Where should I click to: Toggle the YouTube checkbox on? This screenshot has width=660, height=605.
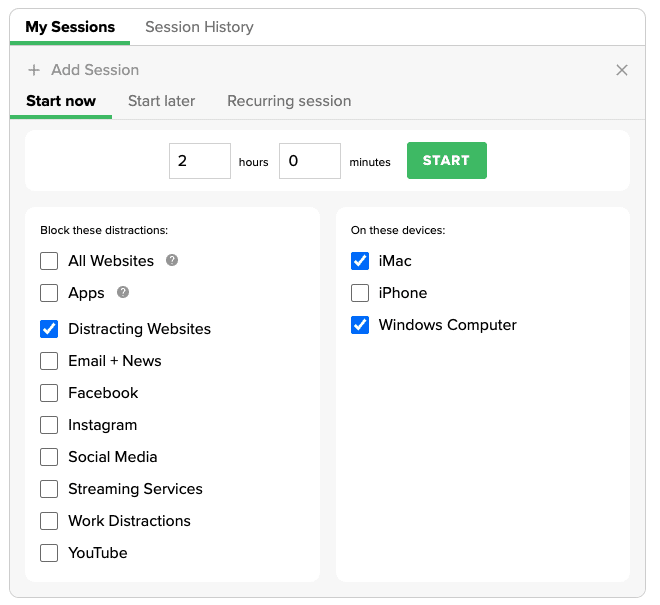pyautogui.click(x=49, y=553)
